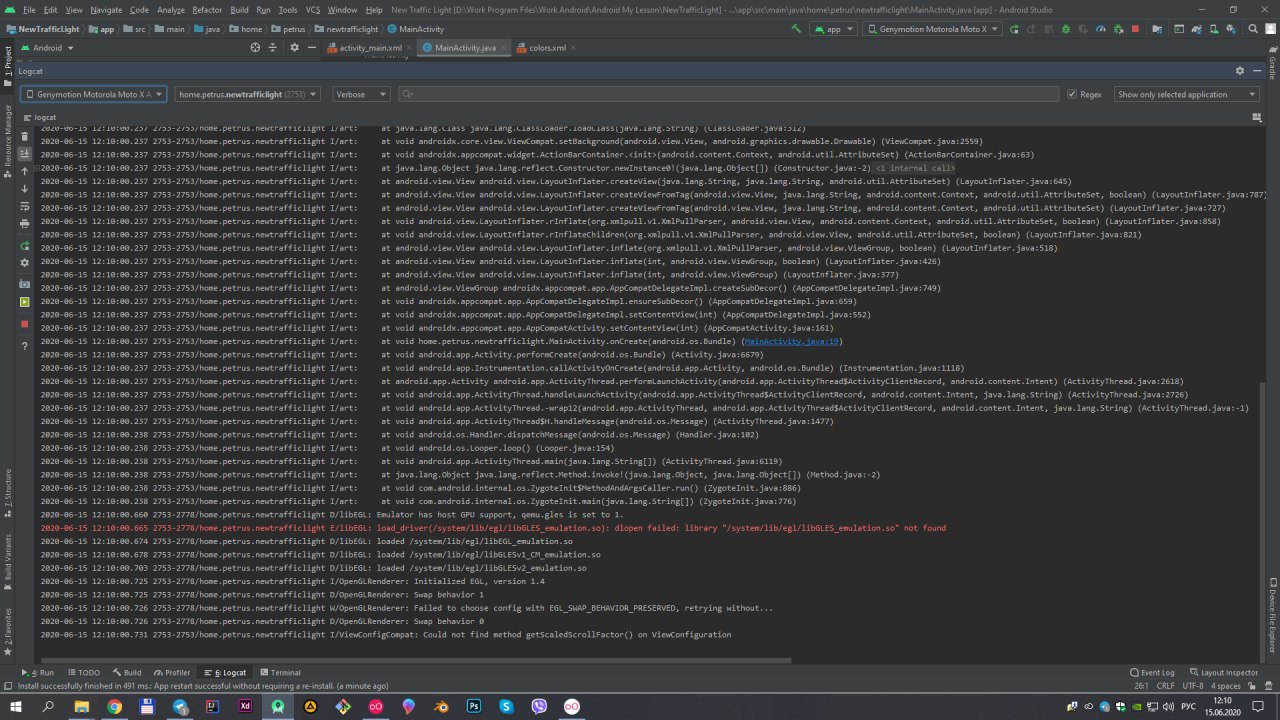Click the Apply Changes and Restart Activity icon
This screenshot has height=720, width=1280.
[1031, 29]
